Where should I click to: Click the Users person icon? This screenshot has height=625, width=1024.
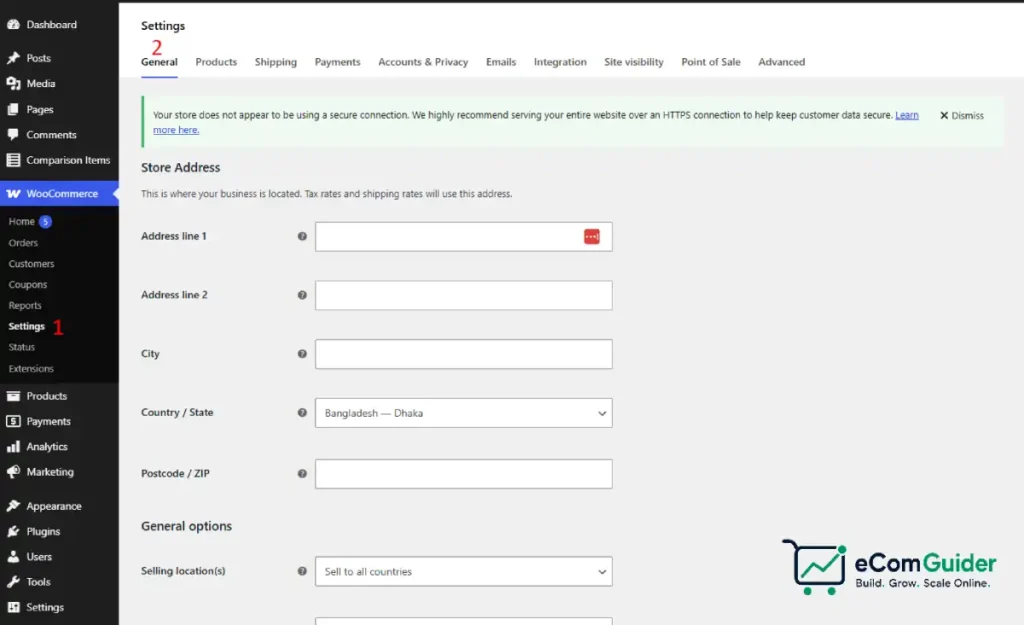tap(13, 556)
